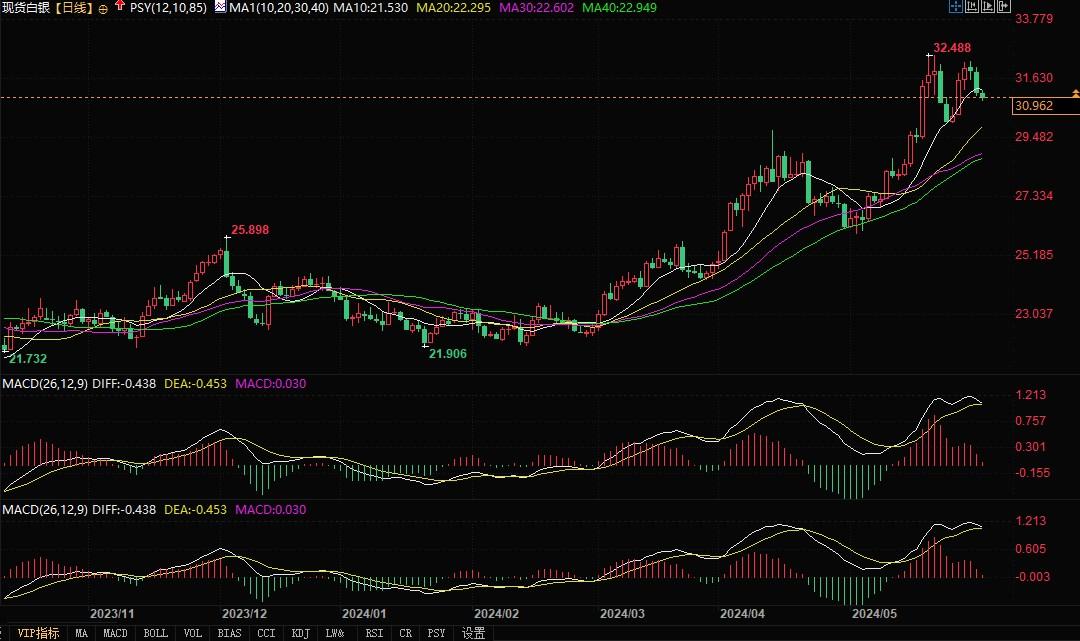Open the PSY(12,10,85) indicator parameters

click(169, 7)
